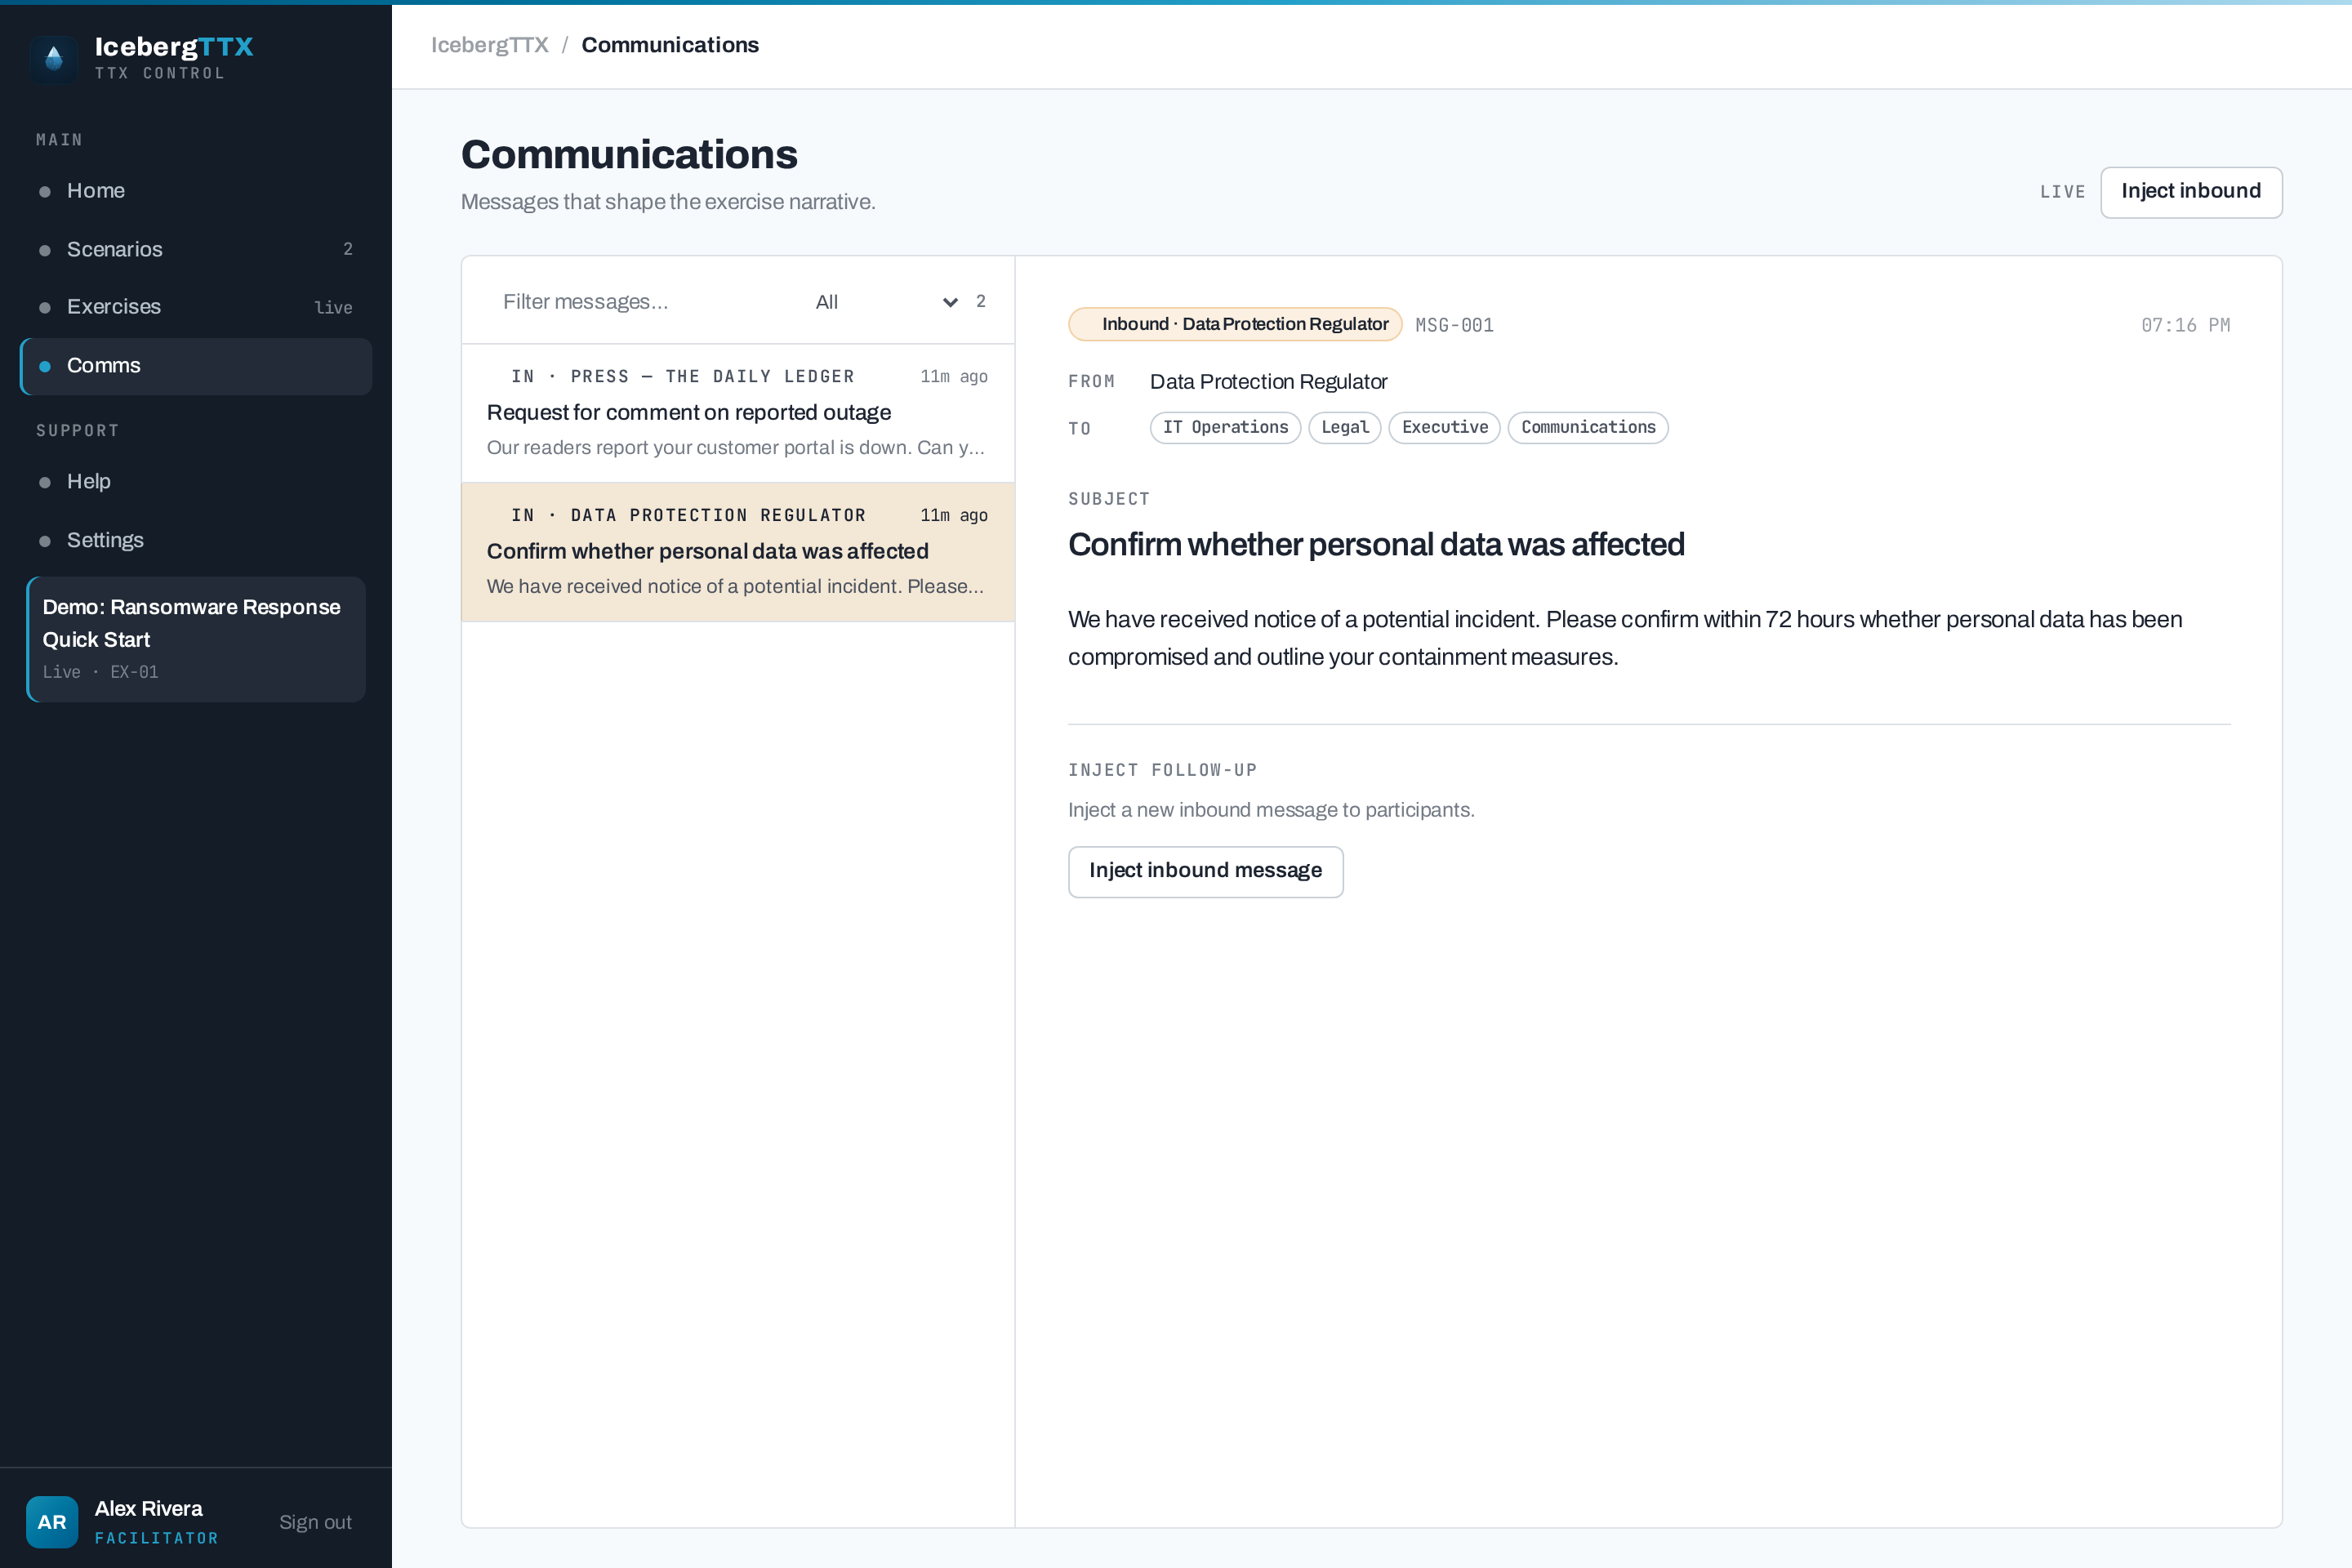Click the MSG-001 identifier
This screenshot has height=1568, width=2352.
coord(1454,325)
